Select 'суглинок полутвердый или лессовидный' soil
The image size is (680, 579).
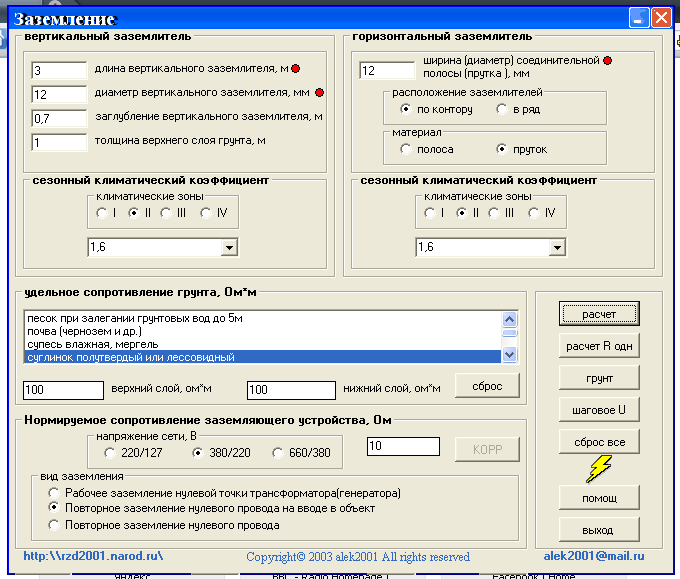263,357
